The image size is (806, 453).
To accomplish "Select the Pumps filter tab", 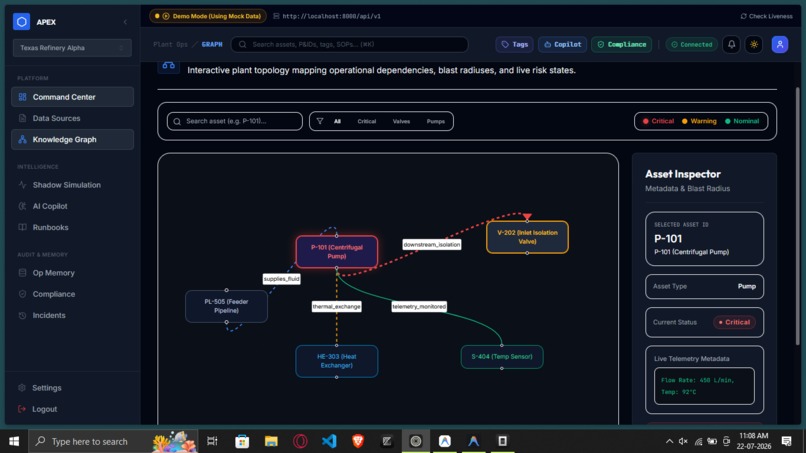I will (x=435, y=121).
